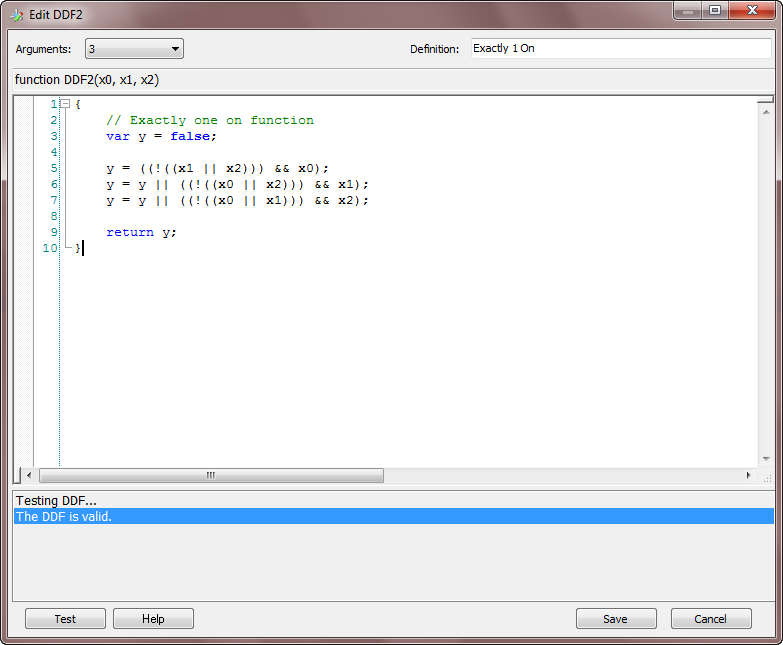Cancel editing the DDF
Image resolution: width=783 pixels, height=645 pixels.
tap(710, 619)
